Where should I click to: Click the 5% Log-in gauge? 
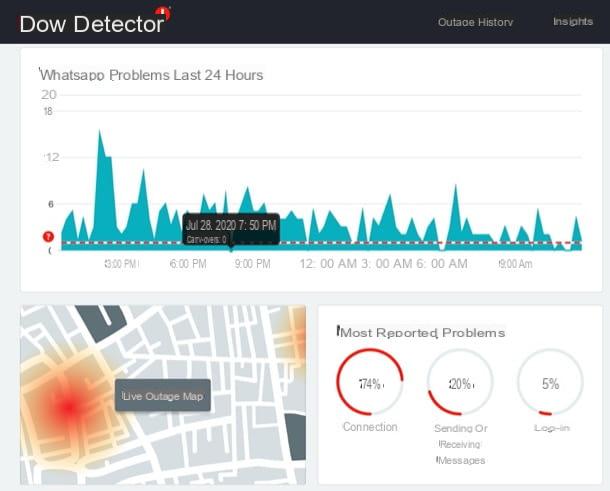click(550, 382)
